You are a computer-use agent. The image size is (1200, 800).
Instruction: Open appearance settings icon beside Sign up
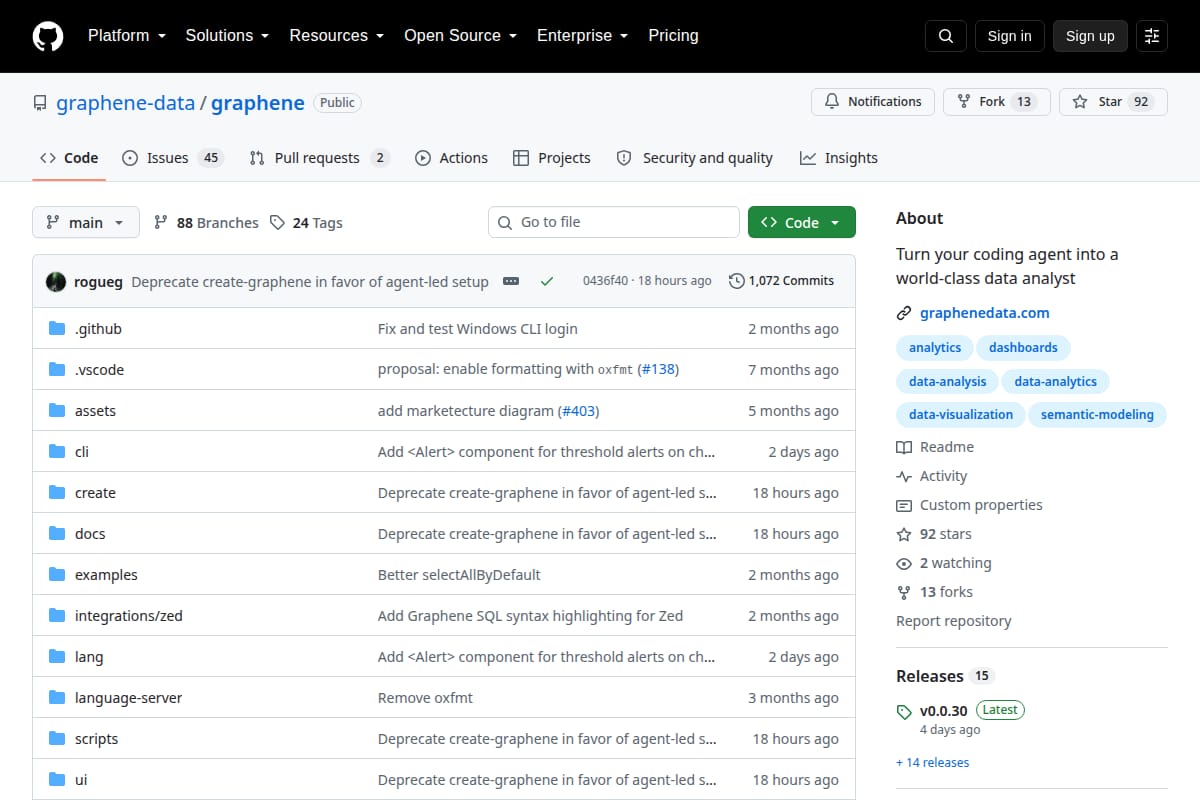point(1152,36)
